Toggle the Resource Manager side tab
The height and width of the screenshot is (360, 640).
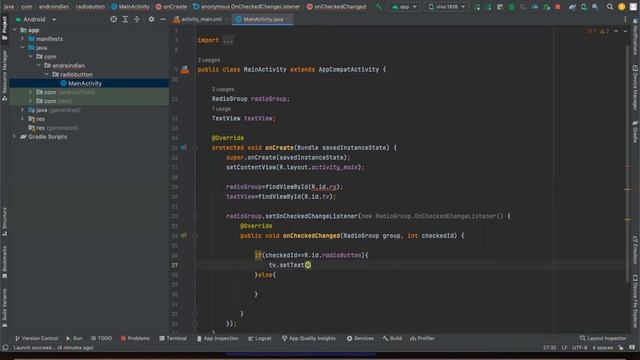pyautogui.click(x=4, y=75)
